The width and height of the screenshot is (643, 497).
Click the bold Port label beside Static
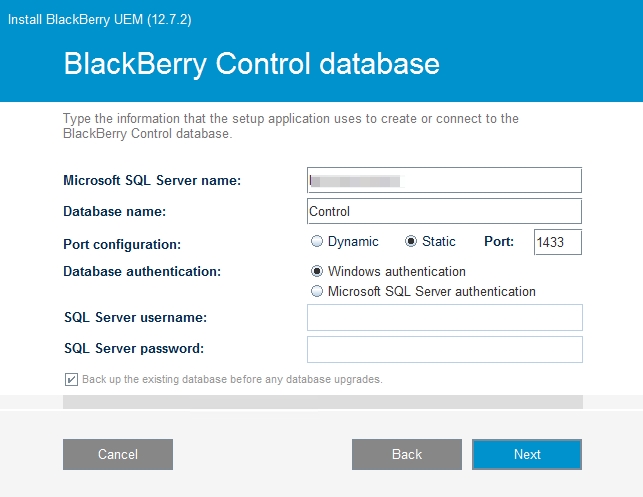coord(499,241)
